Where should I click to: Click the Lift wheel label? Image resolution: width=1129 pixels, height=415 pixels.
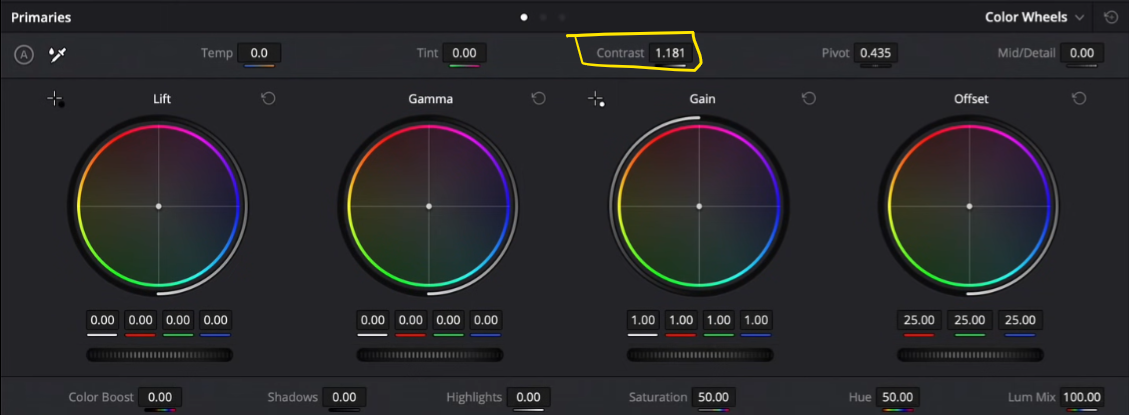[x=162, y=99]
